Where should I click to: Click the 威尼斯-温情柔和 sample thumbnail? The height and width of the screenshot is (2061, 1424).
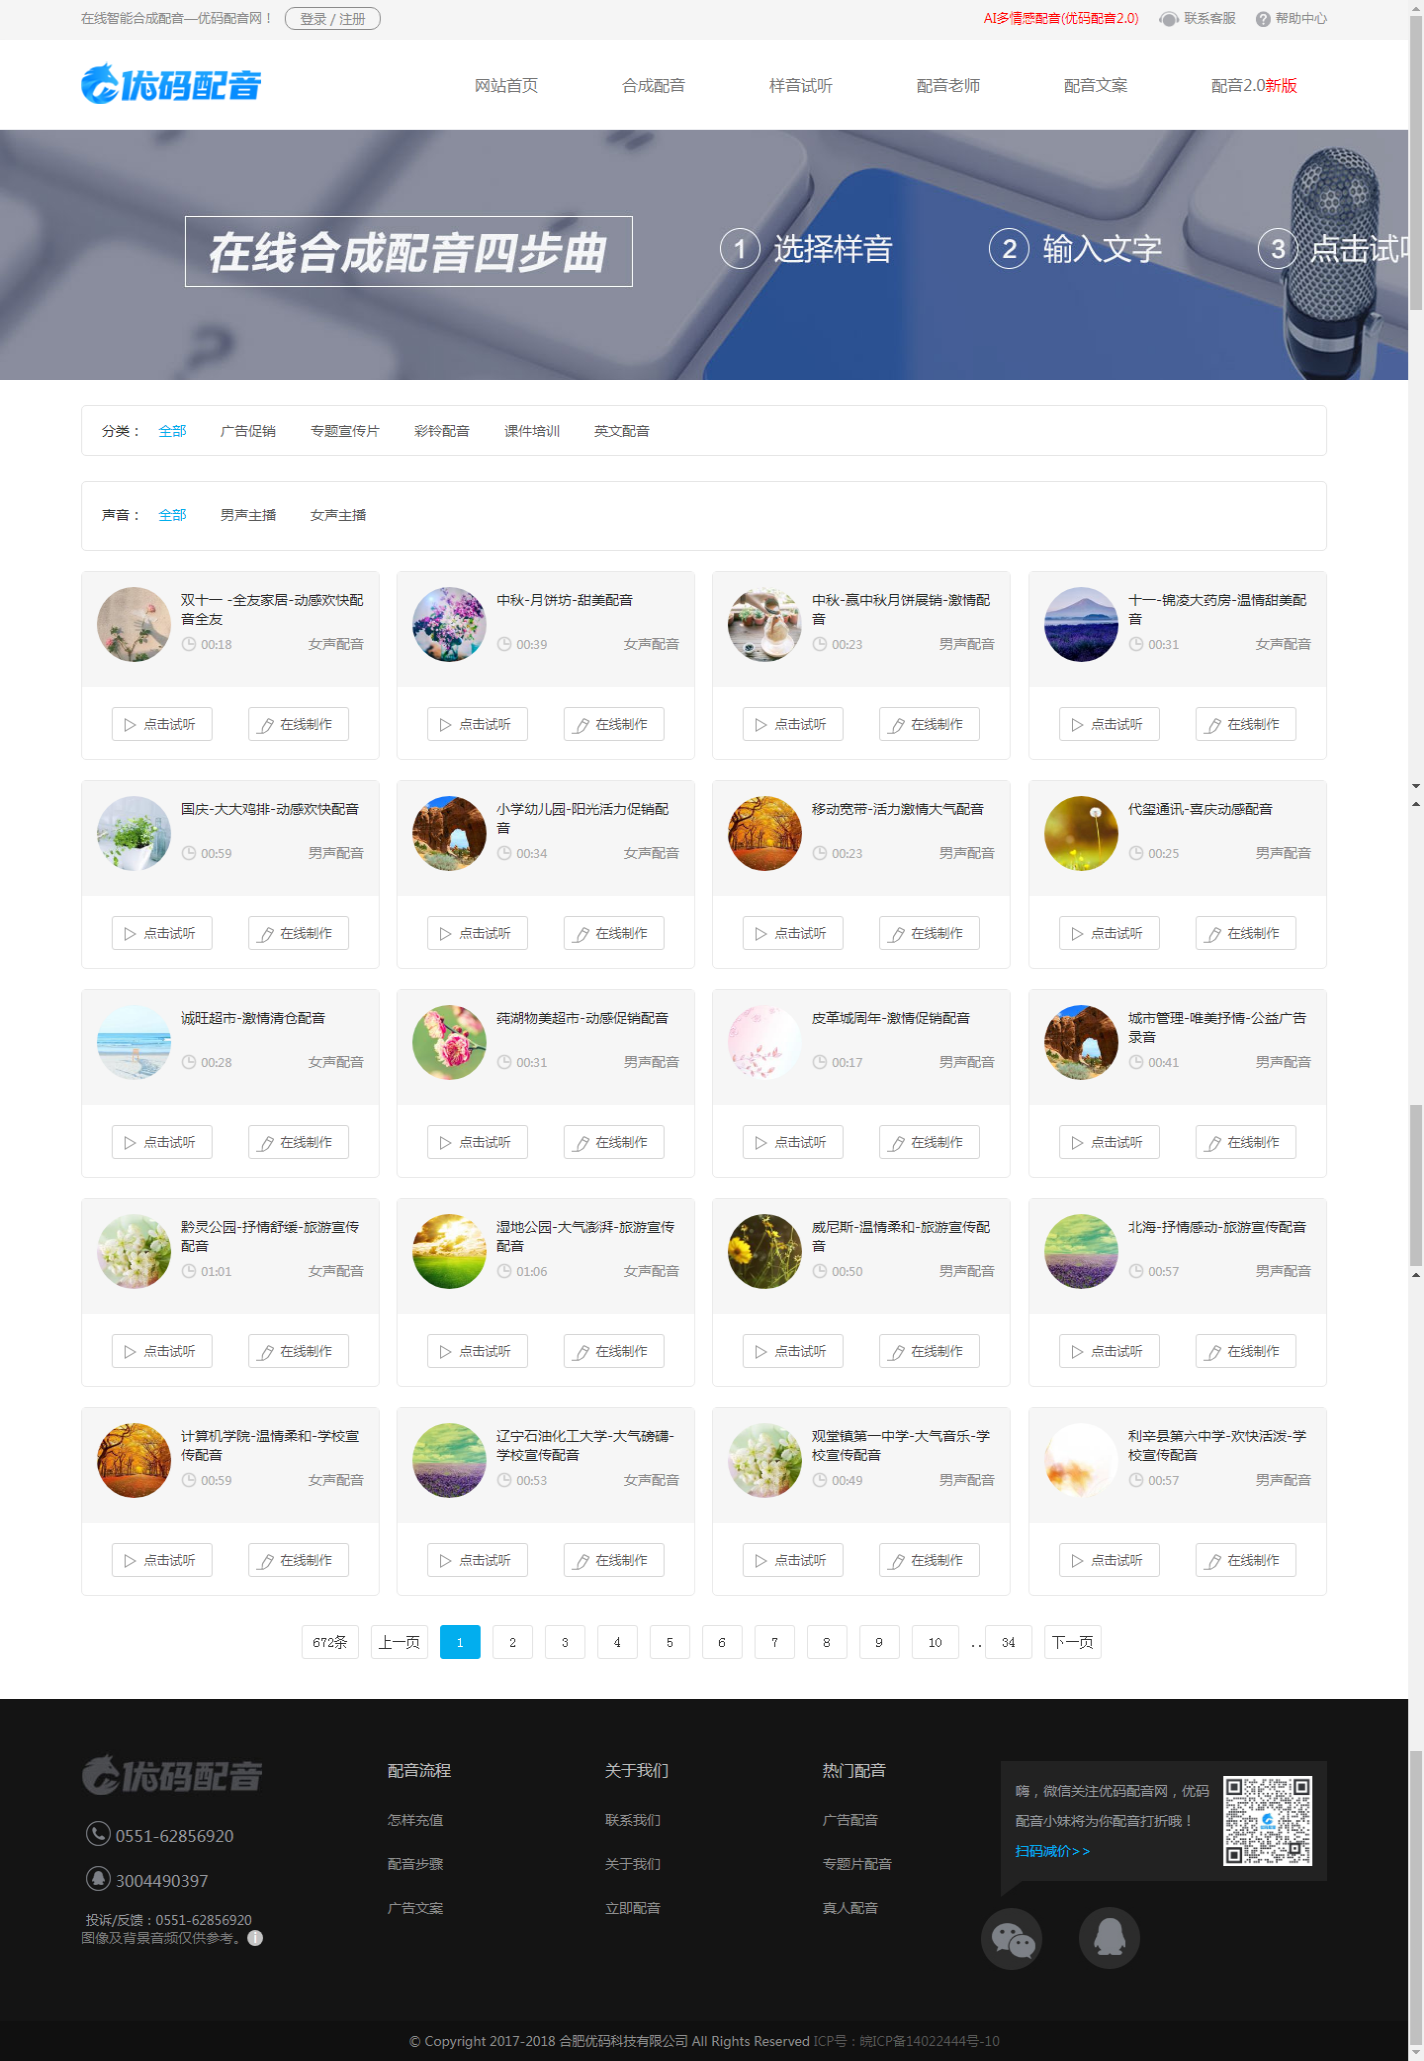tap(765, 1251)
